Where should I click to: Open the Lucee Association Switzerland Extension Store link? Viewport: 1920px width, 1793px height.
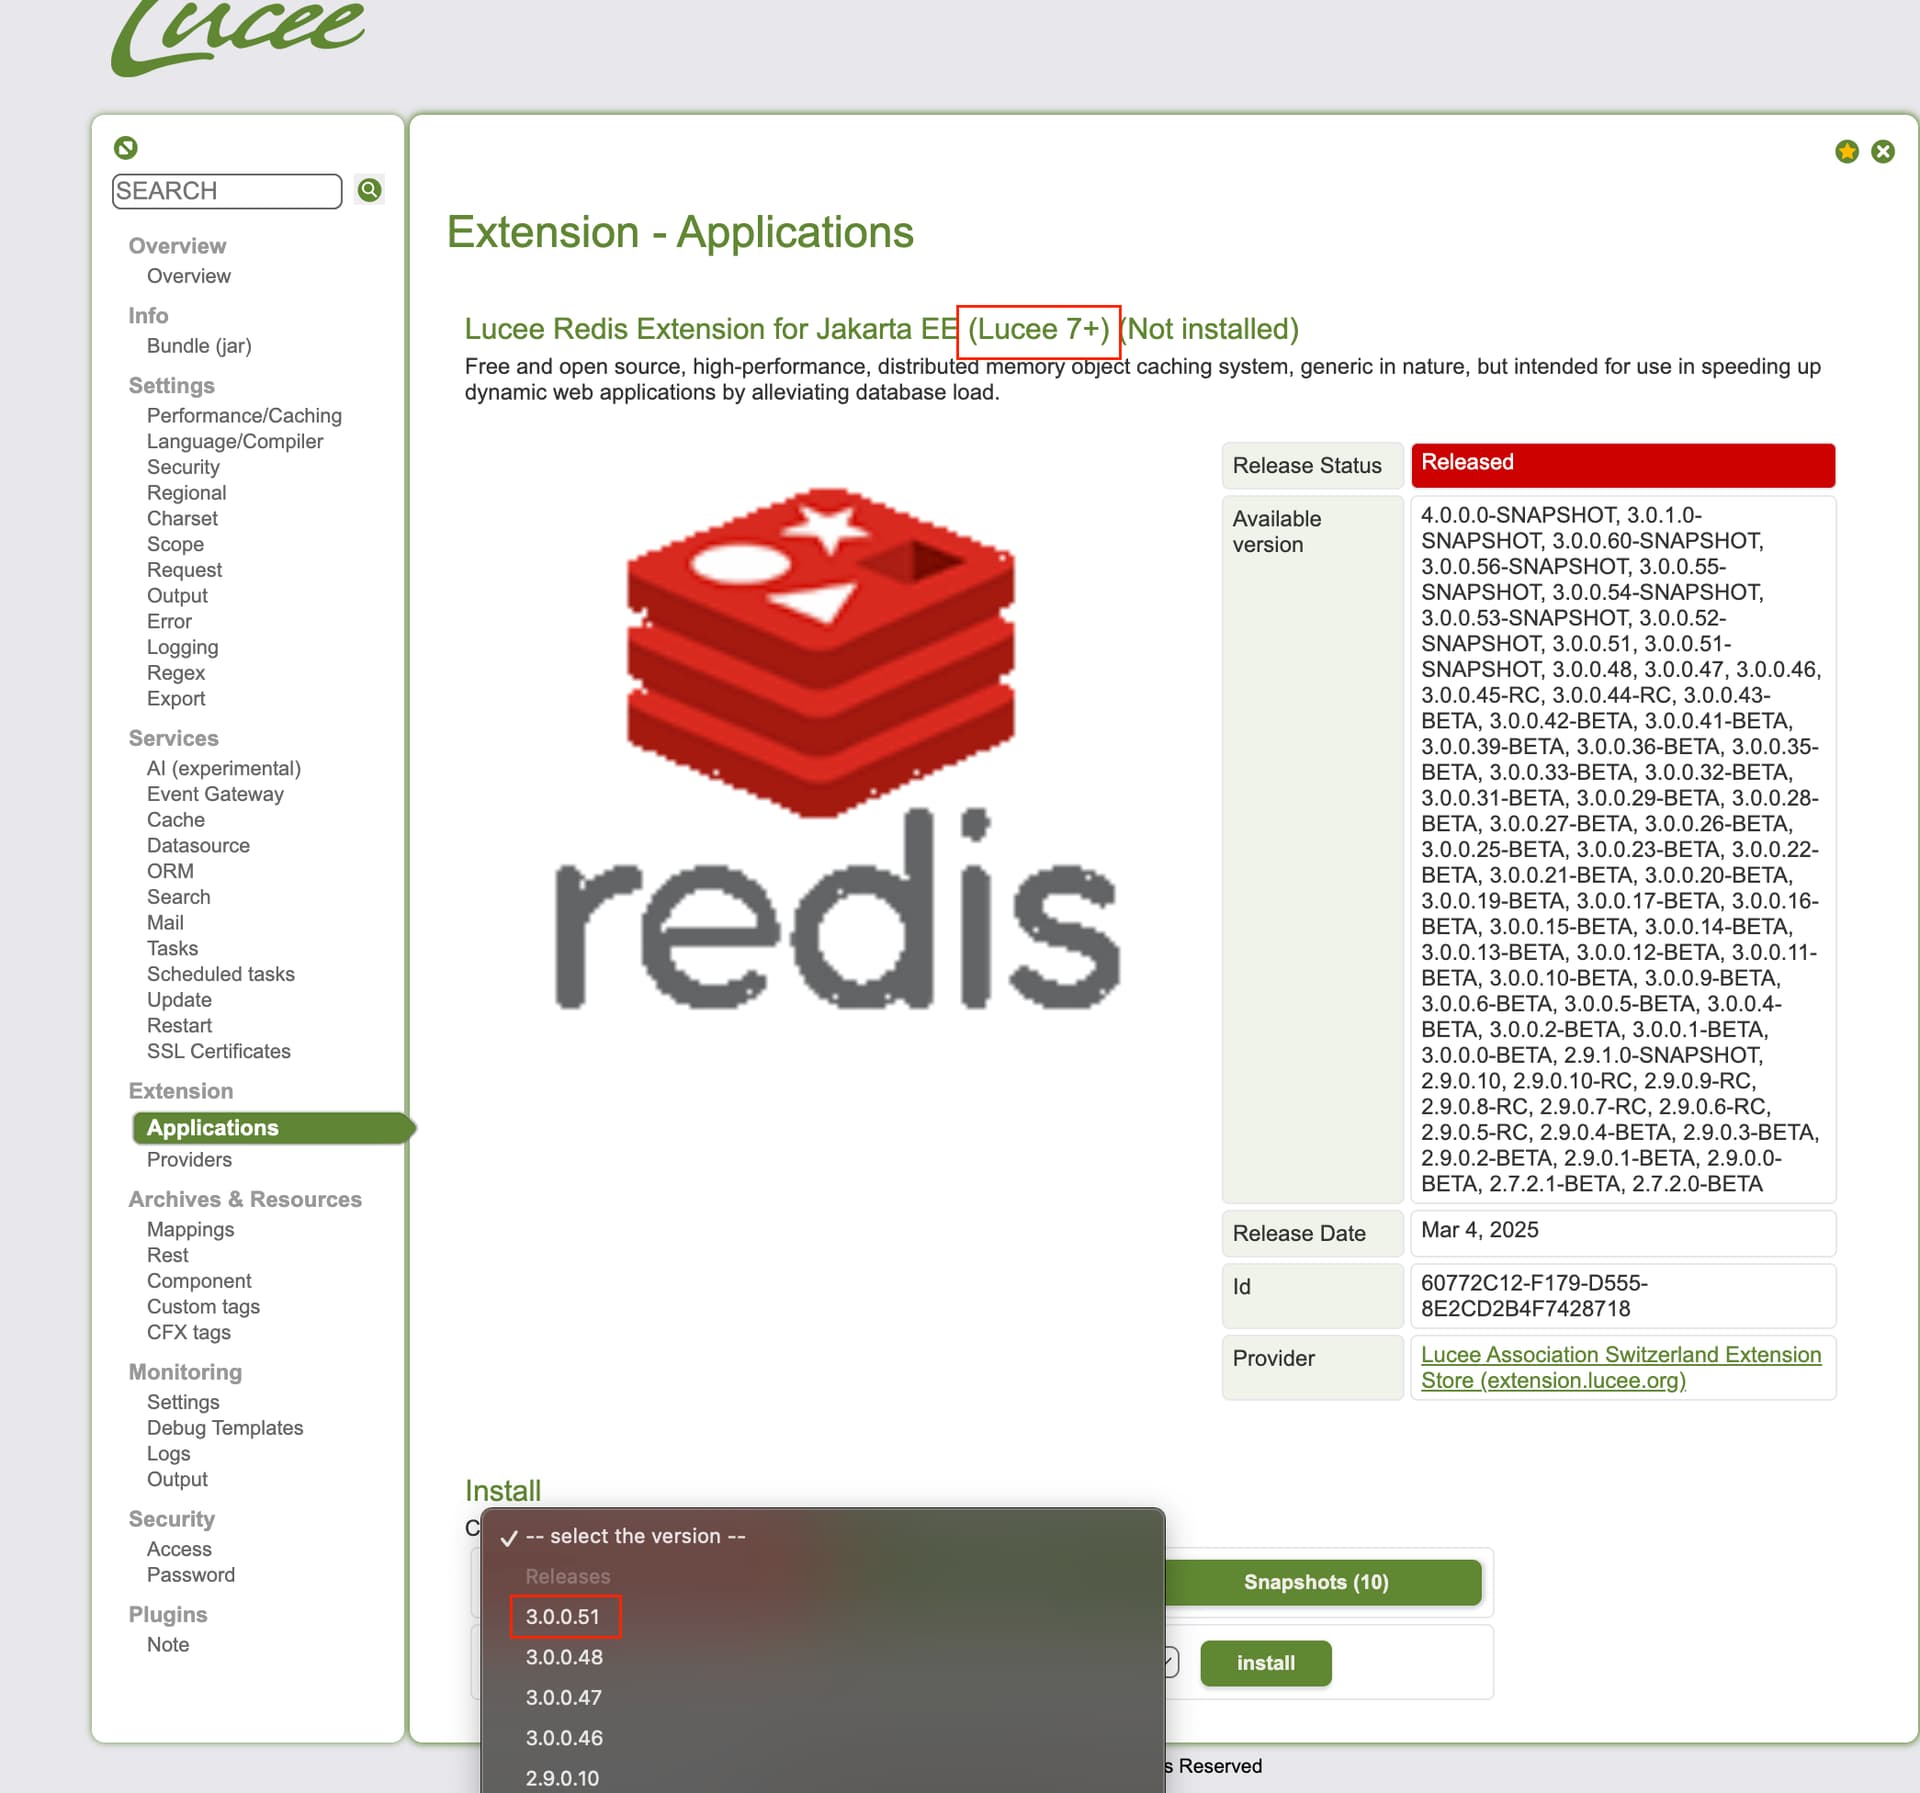(x=1621, y=1367)
